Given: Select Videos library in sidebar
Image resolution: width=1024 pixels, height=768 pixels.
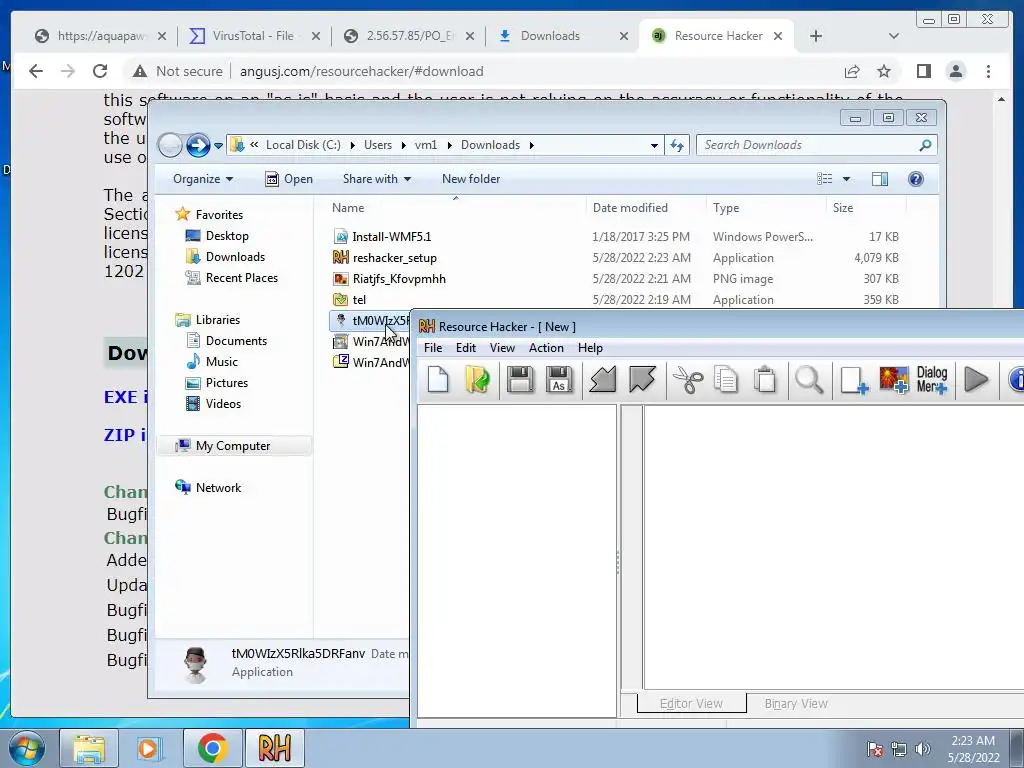Looking at the screenshot, I should 223,404.
